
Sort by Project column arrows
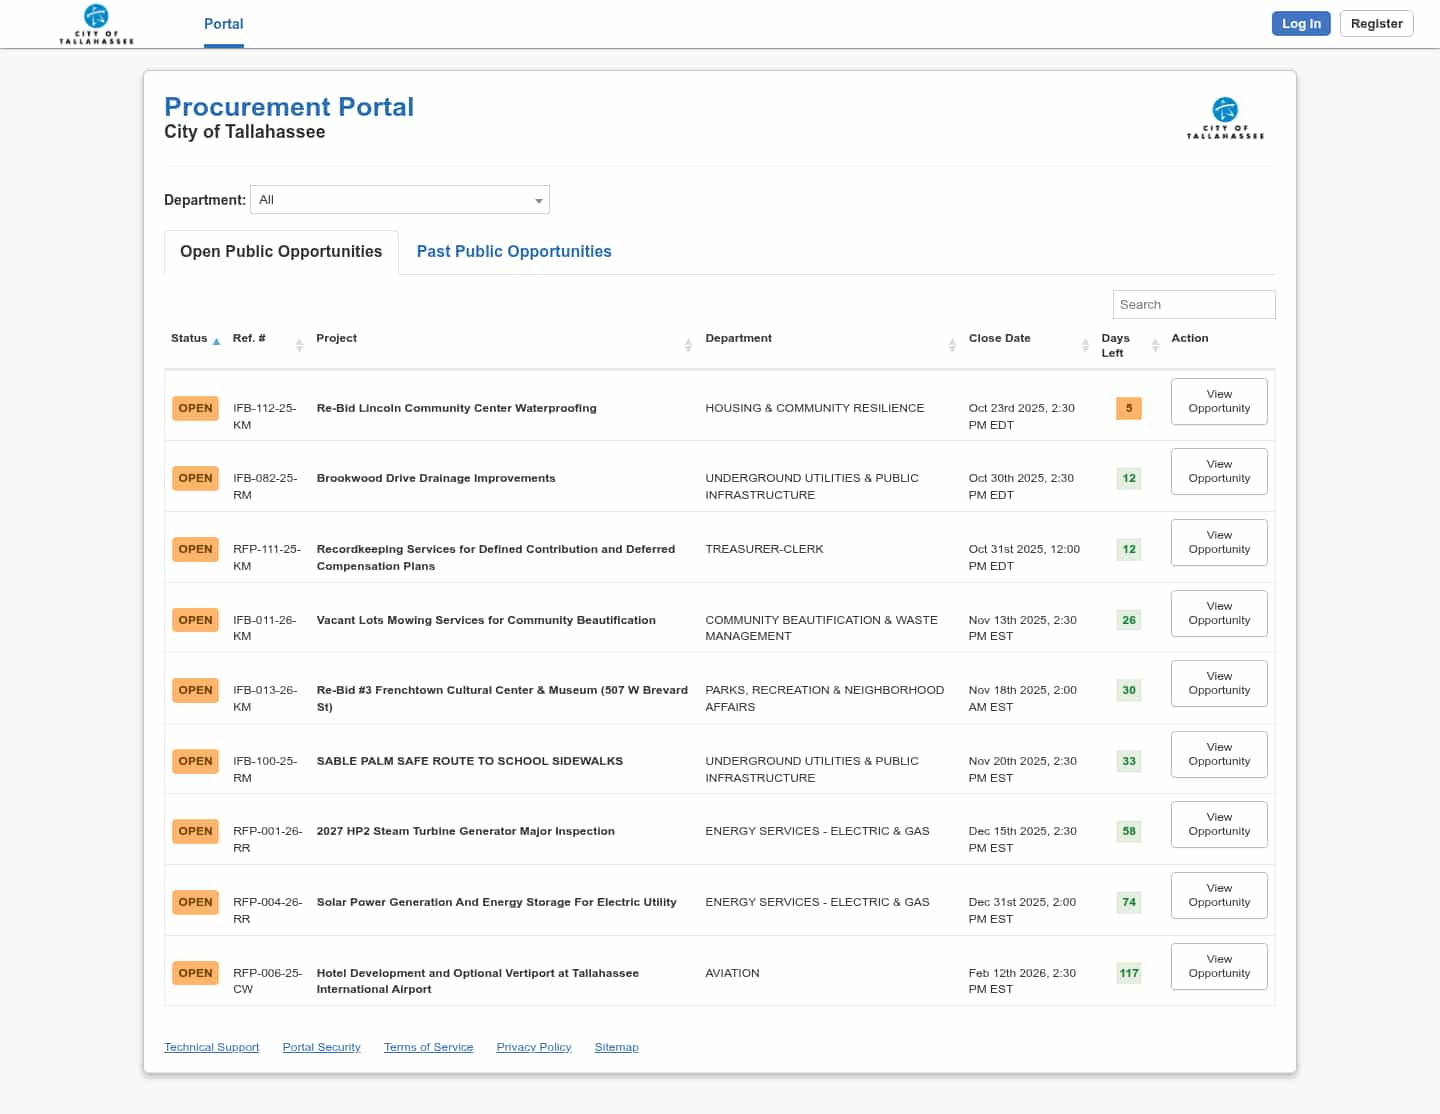(x=688, y=345)
